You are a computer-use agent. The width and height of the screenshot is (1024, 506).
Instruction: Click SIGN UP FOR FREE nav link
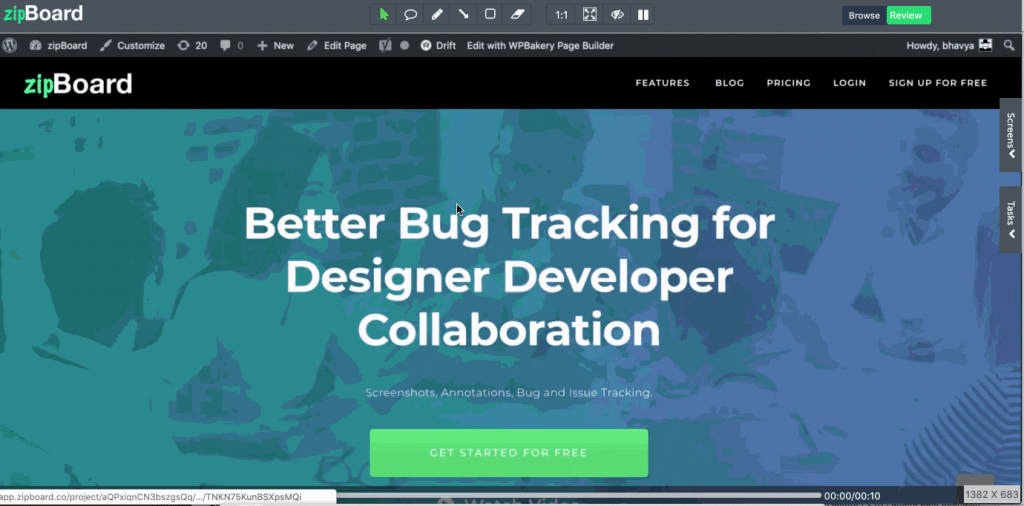tap(938, 83)
